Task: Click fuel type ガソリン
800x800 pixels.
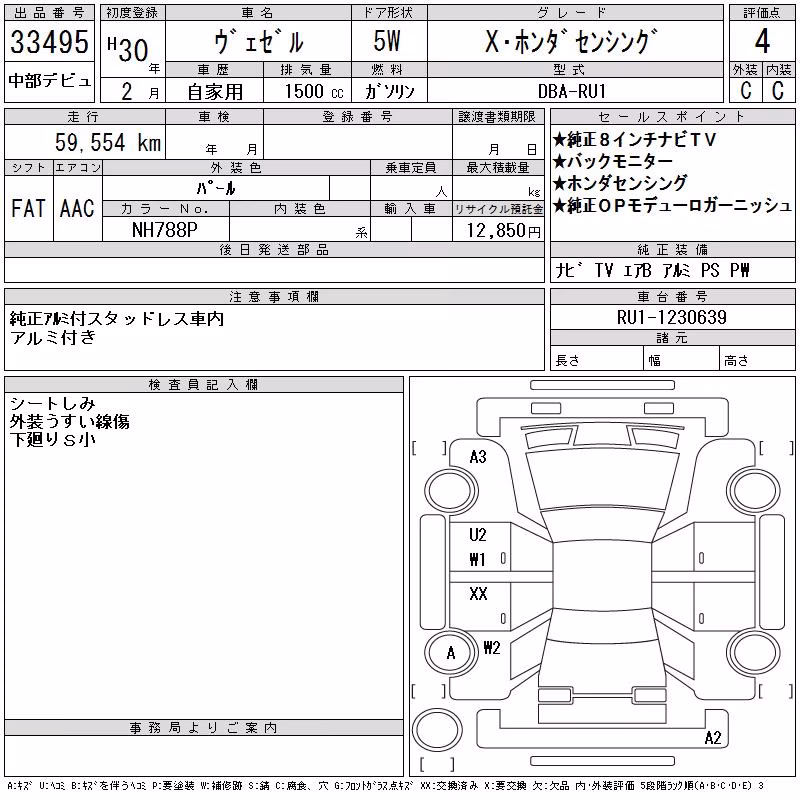Action: click(390, 91)
